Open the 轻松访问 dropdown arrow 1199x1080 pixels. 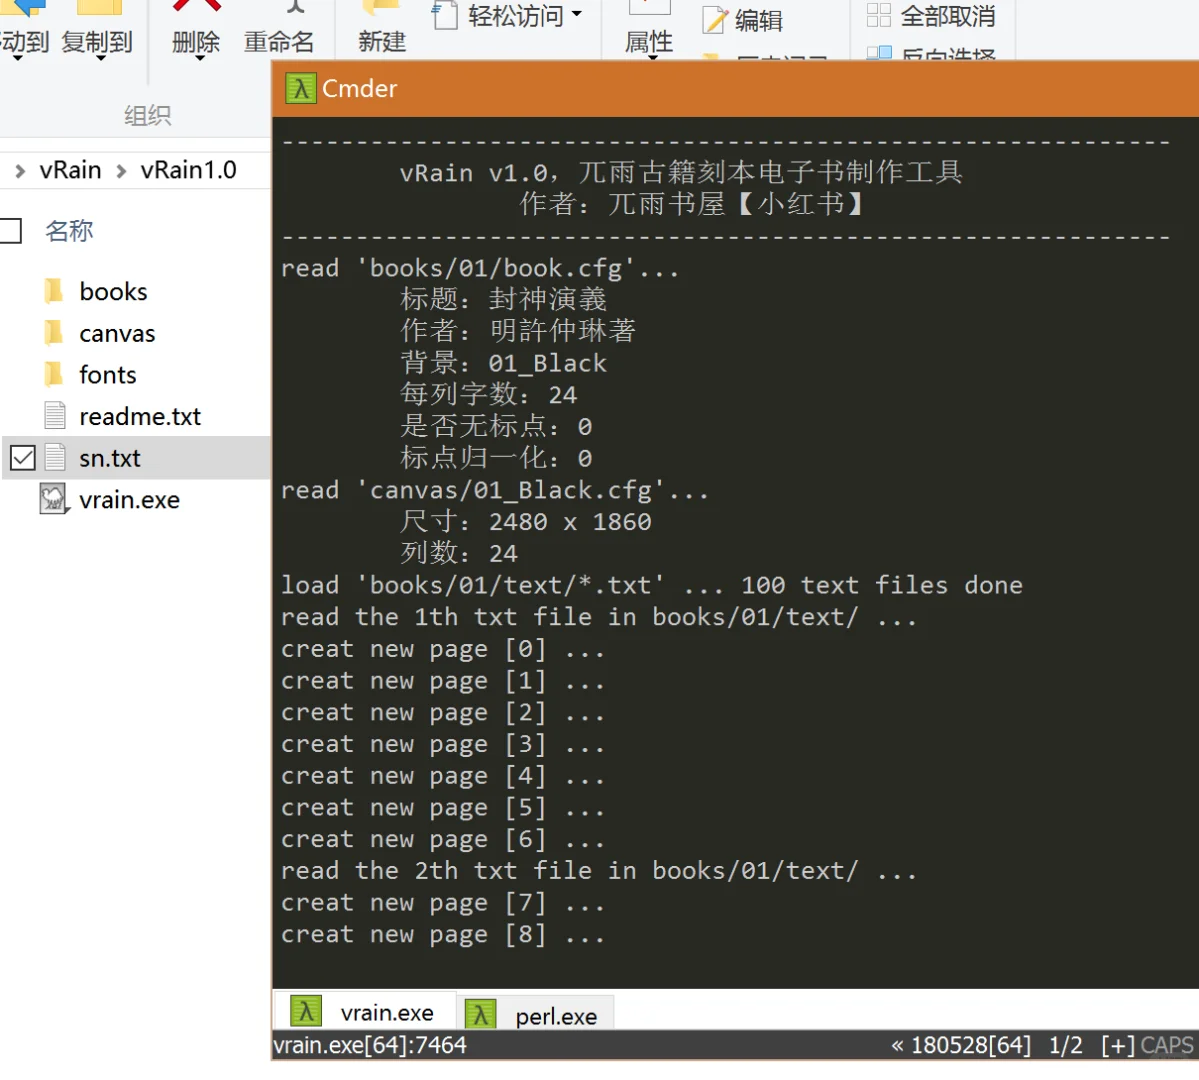(577, 14)
